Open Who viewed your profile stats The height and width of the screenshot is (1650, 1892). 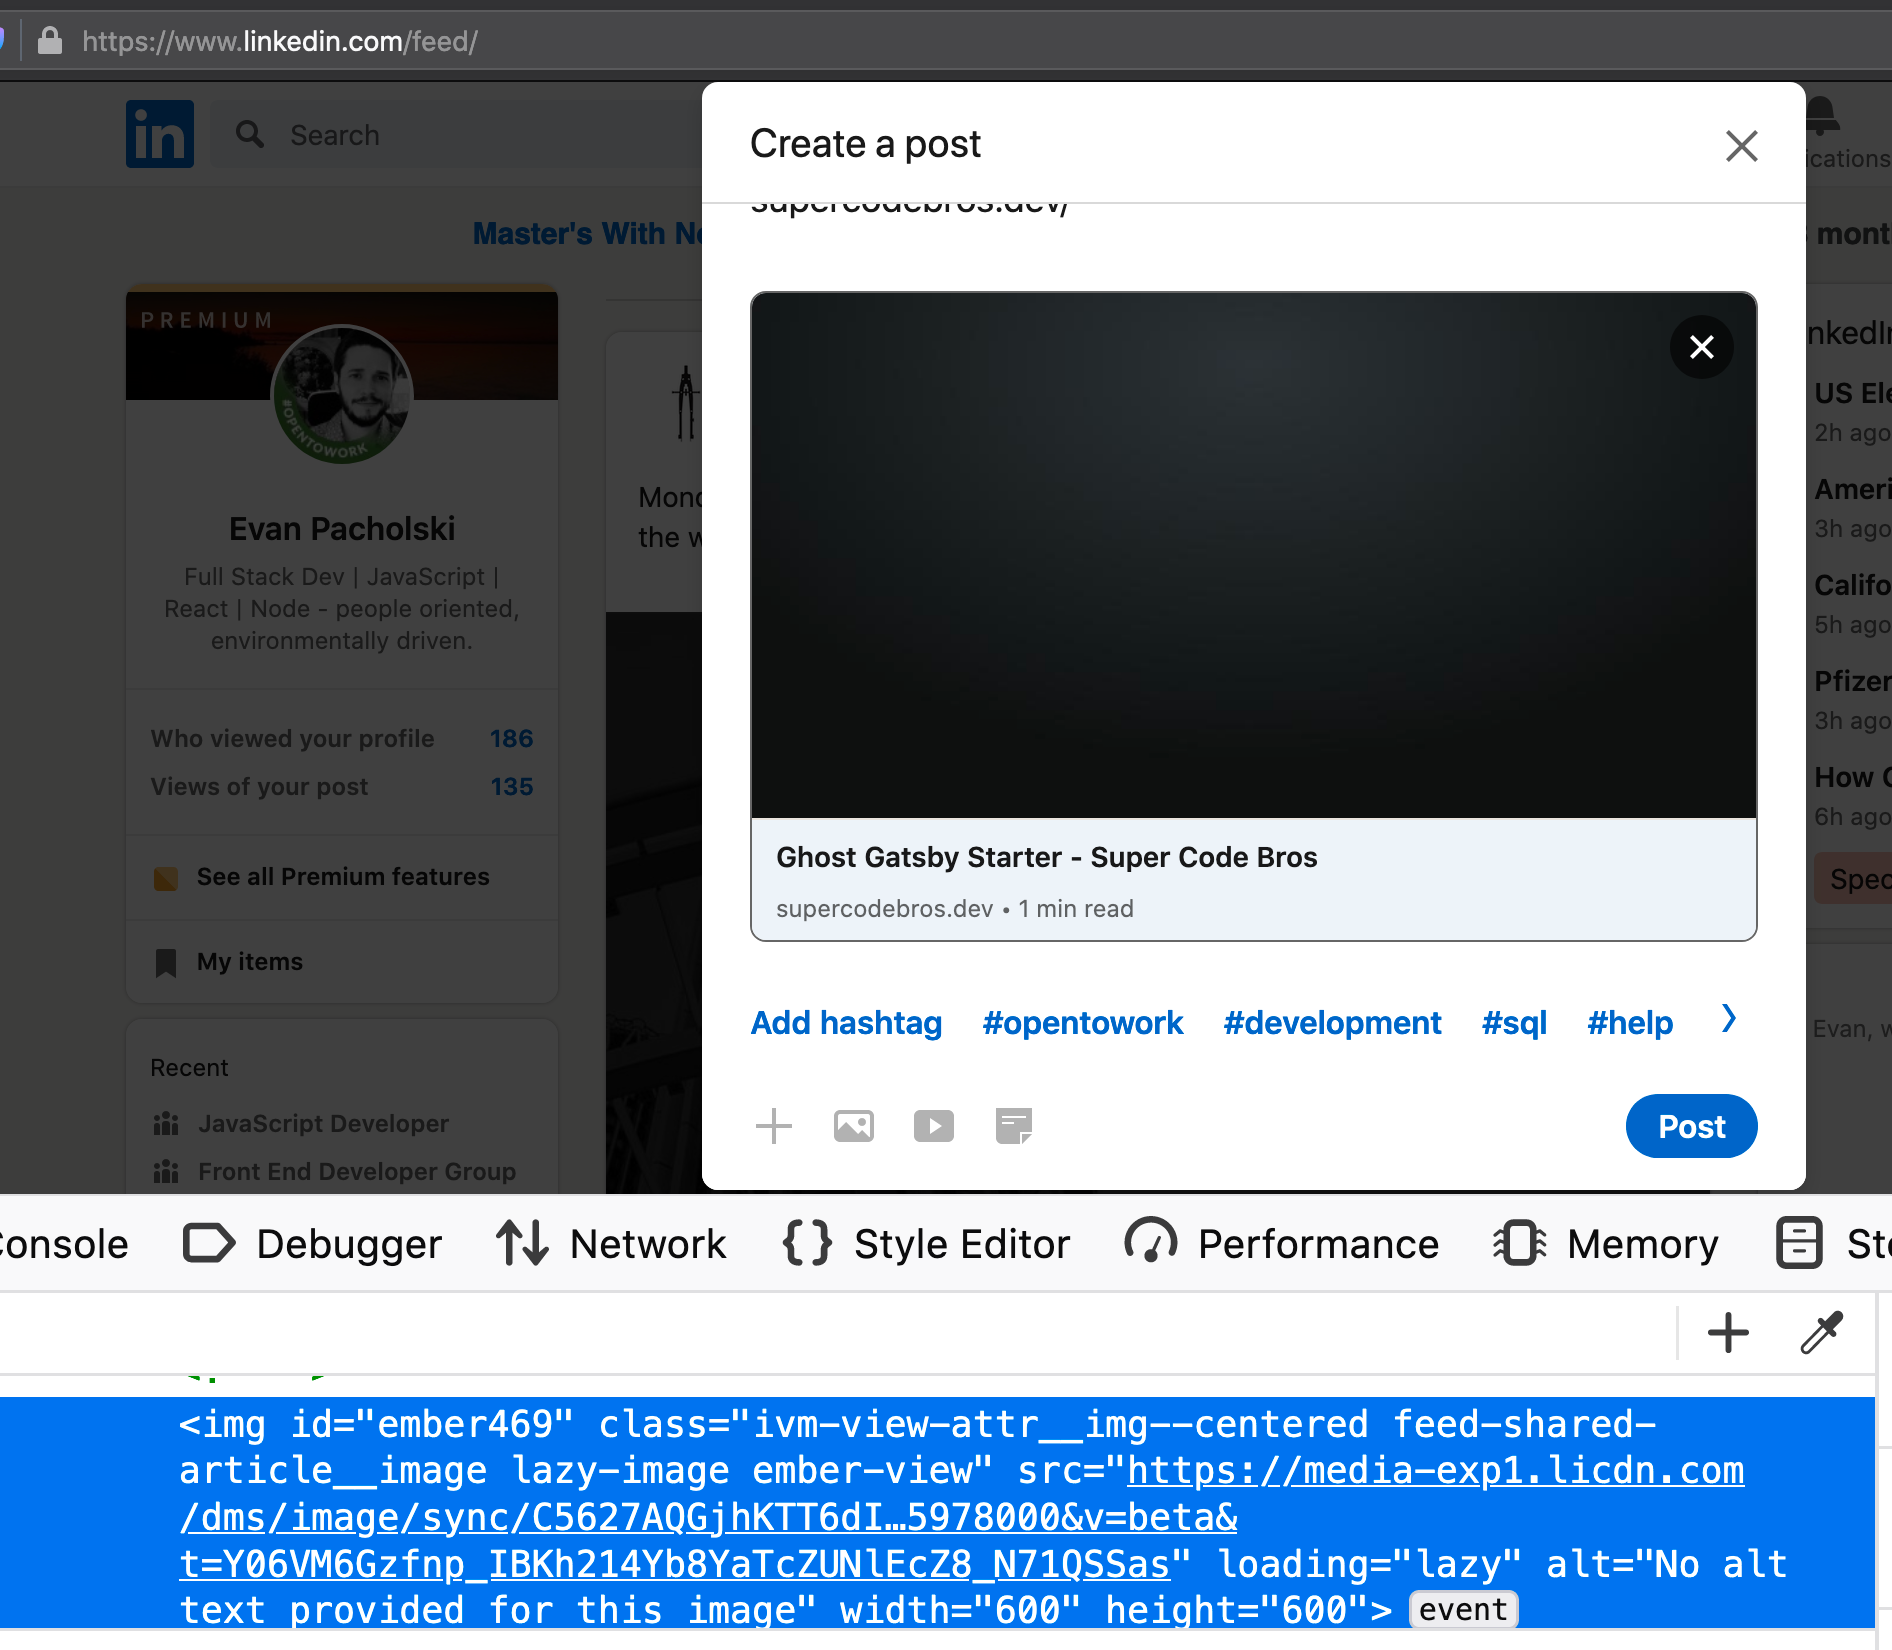(x=342, y=739)
